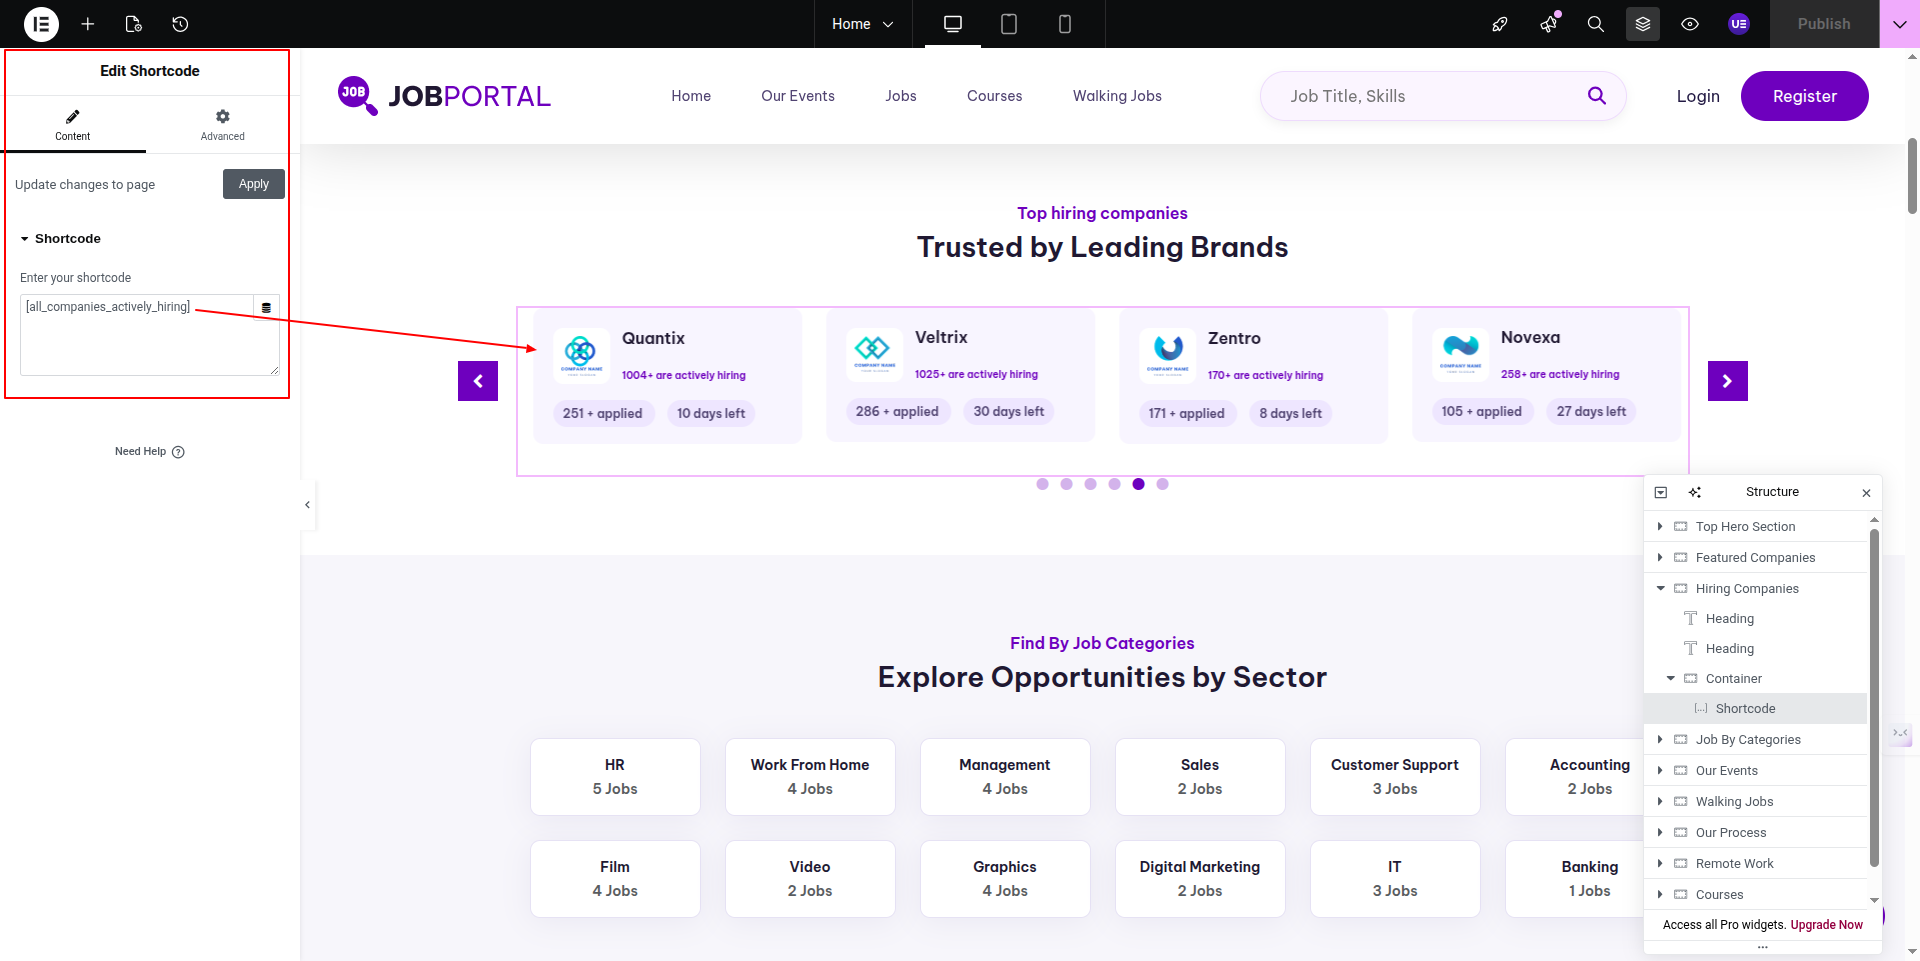Viewport: 1920px width, 961px height.
Task: Click the next carousel slide arrow
Action: pos(1727,381)
